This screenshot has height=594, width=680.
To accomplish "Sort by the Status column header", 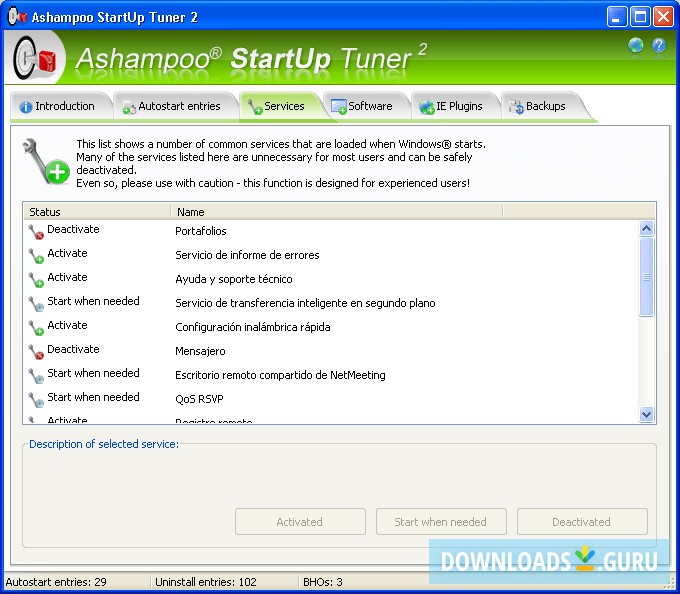I will coord(97,212).
